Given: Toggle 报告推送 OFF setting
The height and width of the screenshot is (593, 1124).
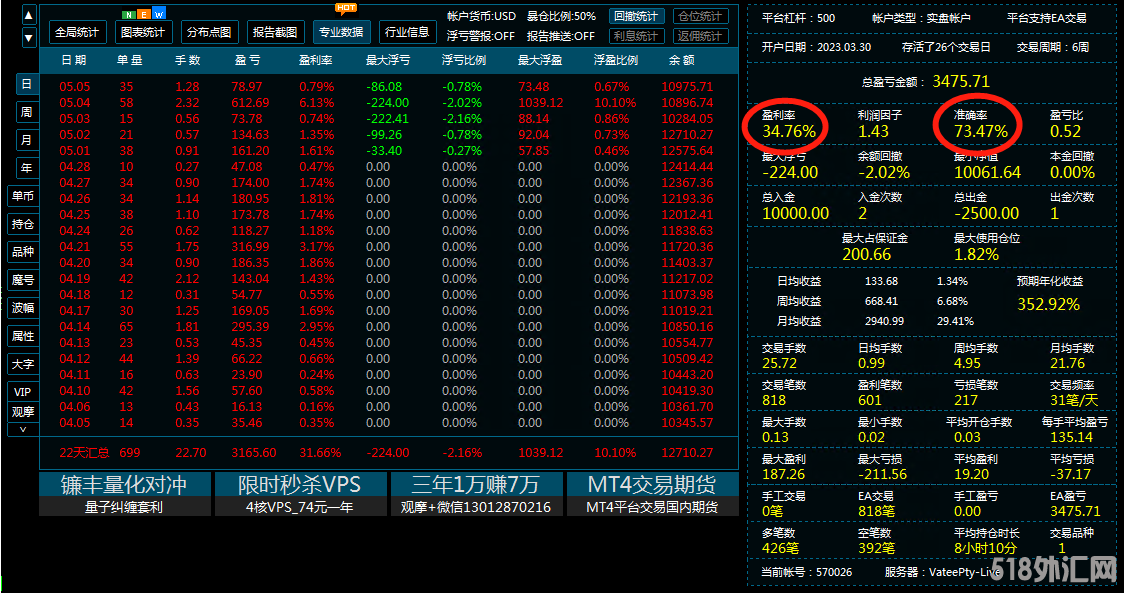Looking at the screenshot, I should [x=561, y=36].
